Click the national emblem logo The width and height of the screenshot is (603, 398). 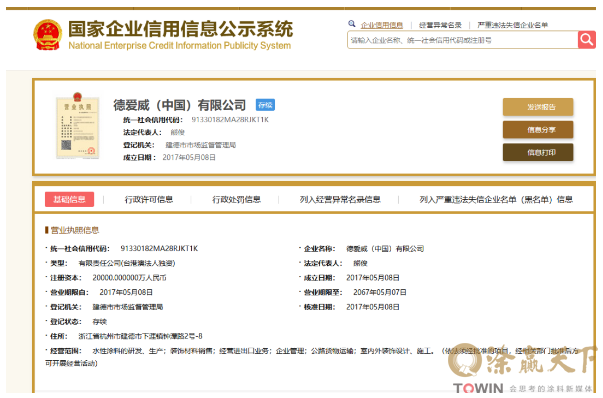click(48, 35)
